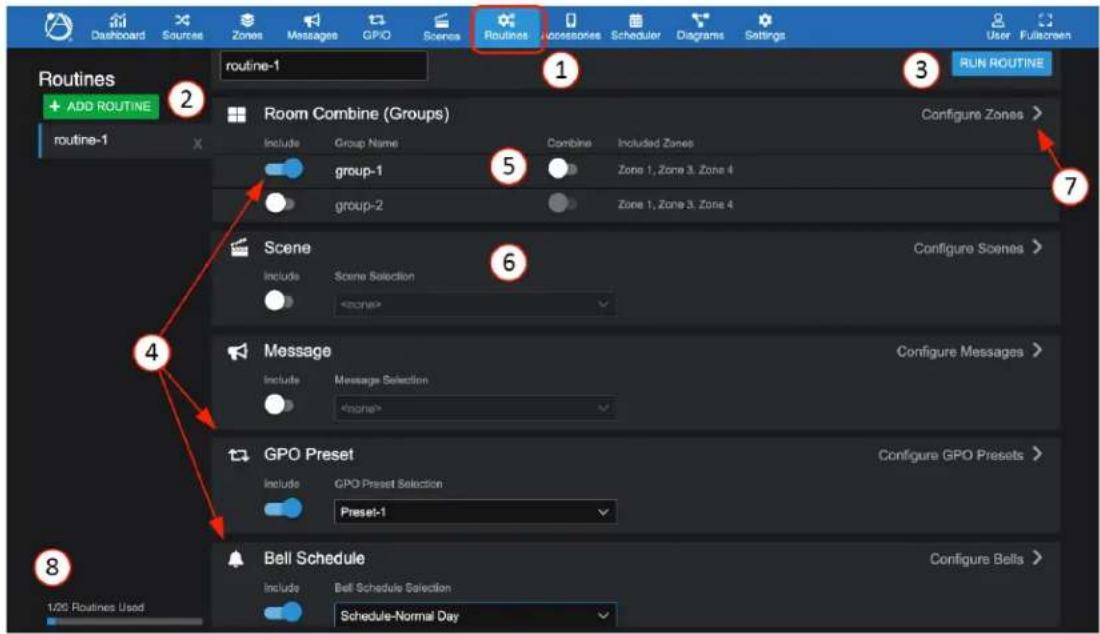Click the RUN ROUTINE button
Viewport: 1100px width, 634px height.
1002,63
